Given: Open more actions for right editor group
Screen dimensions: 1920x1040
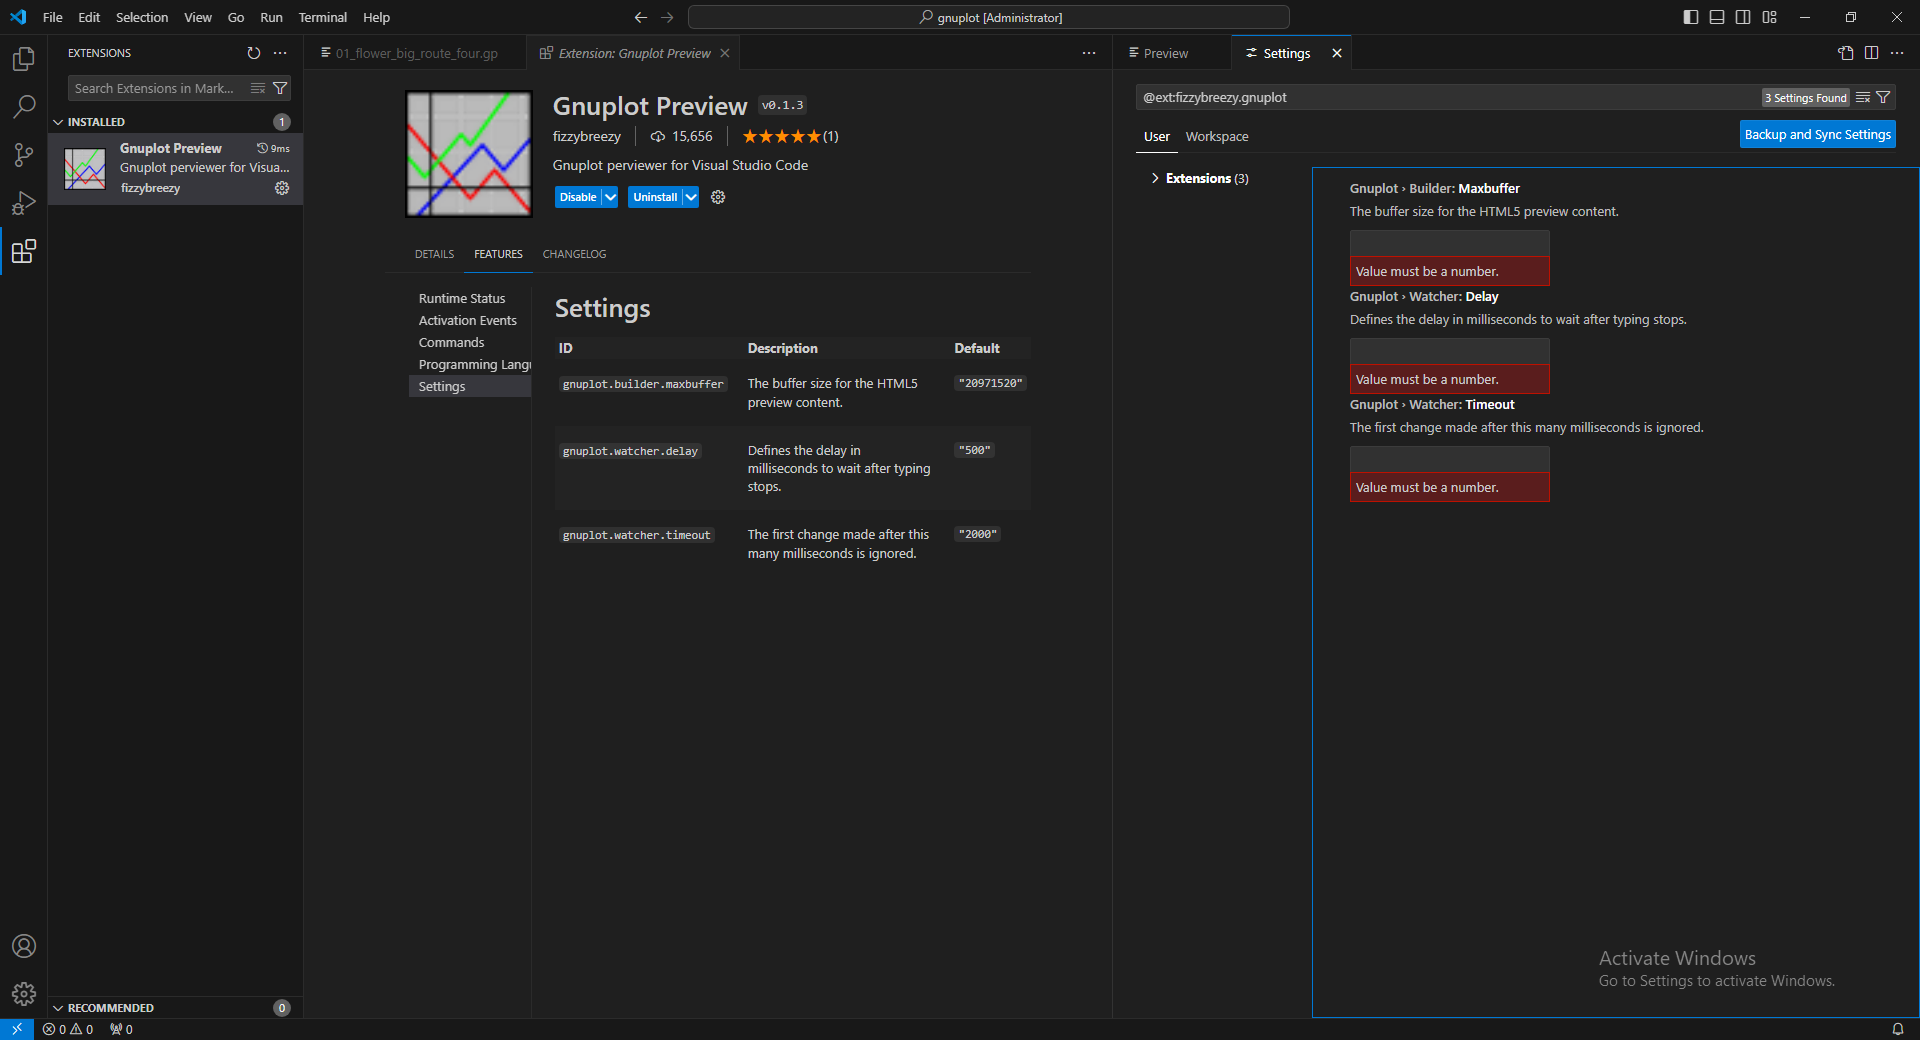Looking at the screenshot, I should pos(1897,53).
